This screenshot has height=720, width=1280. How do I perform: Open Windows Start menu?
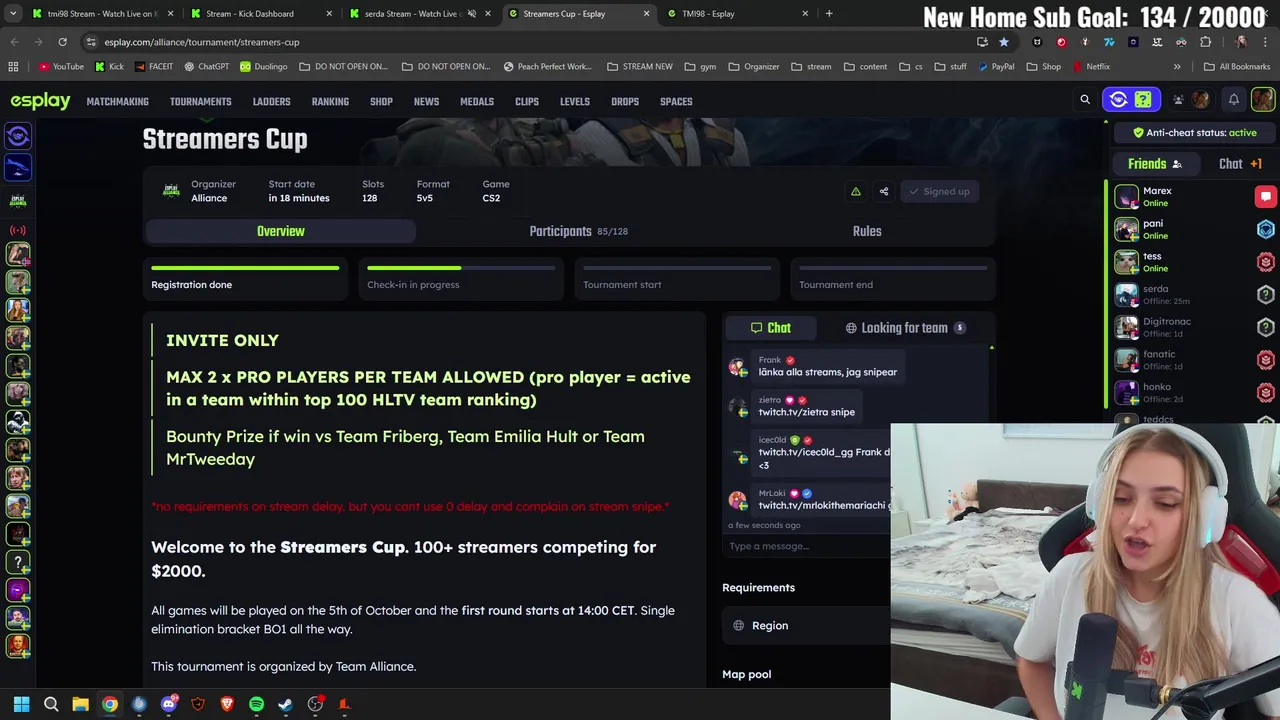pyautogui.click(x=21, y=704)
